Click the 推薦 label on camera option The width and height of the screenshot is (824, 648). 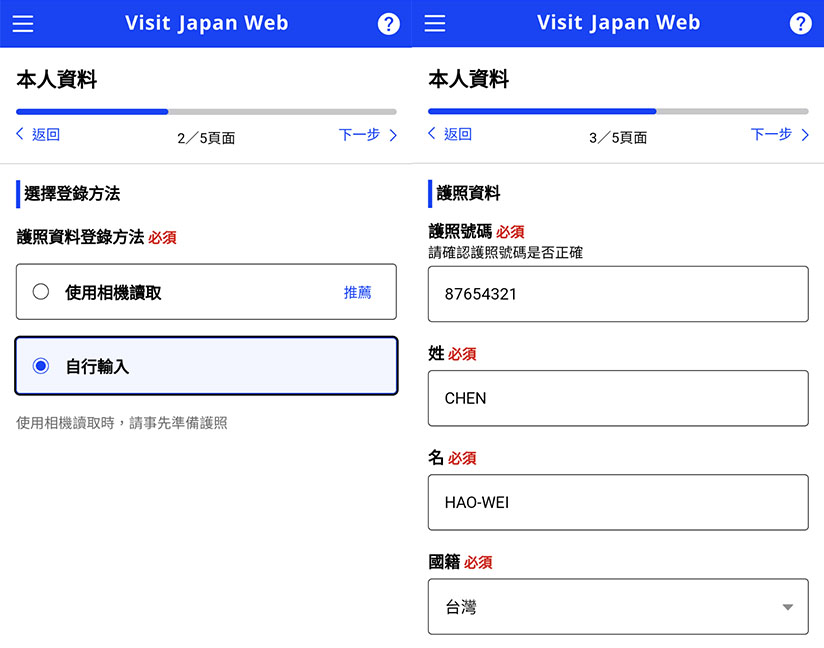(x=357, y=292)
